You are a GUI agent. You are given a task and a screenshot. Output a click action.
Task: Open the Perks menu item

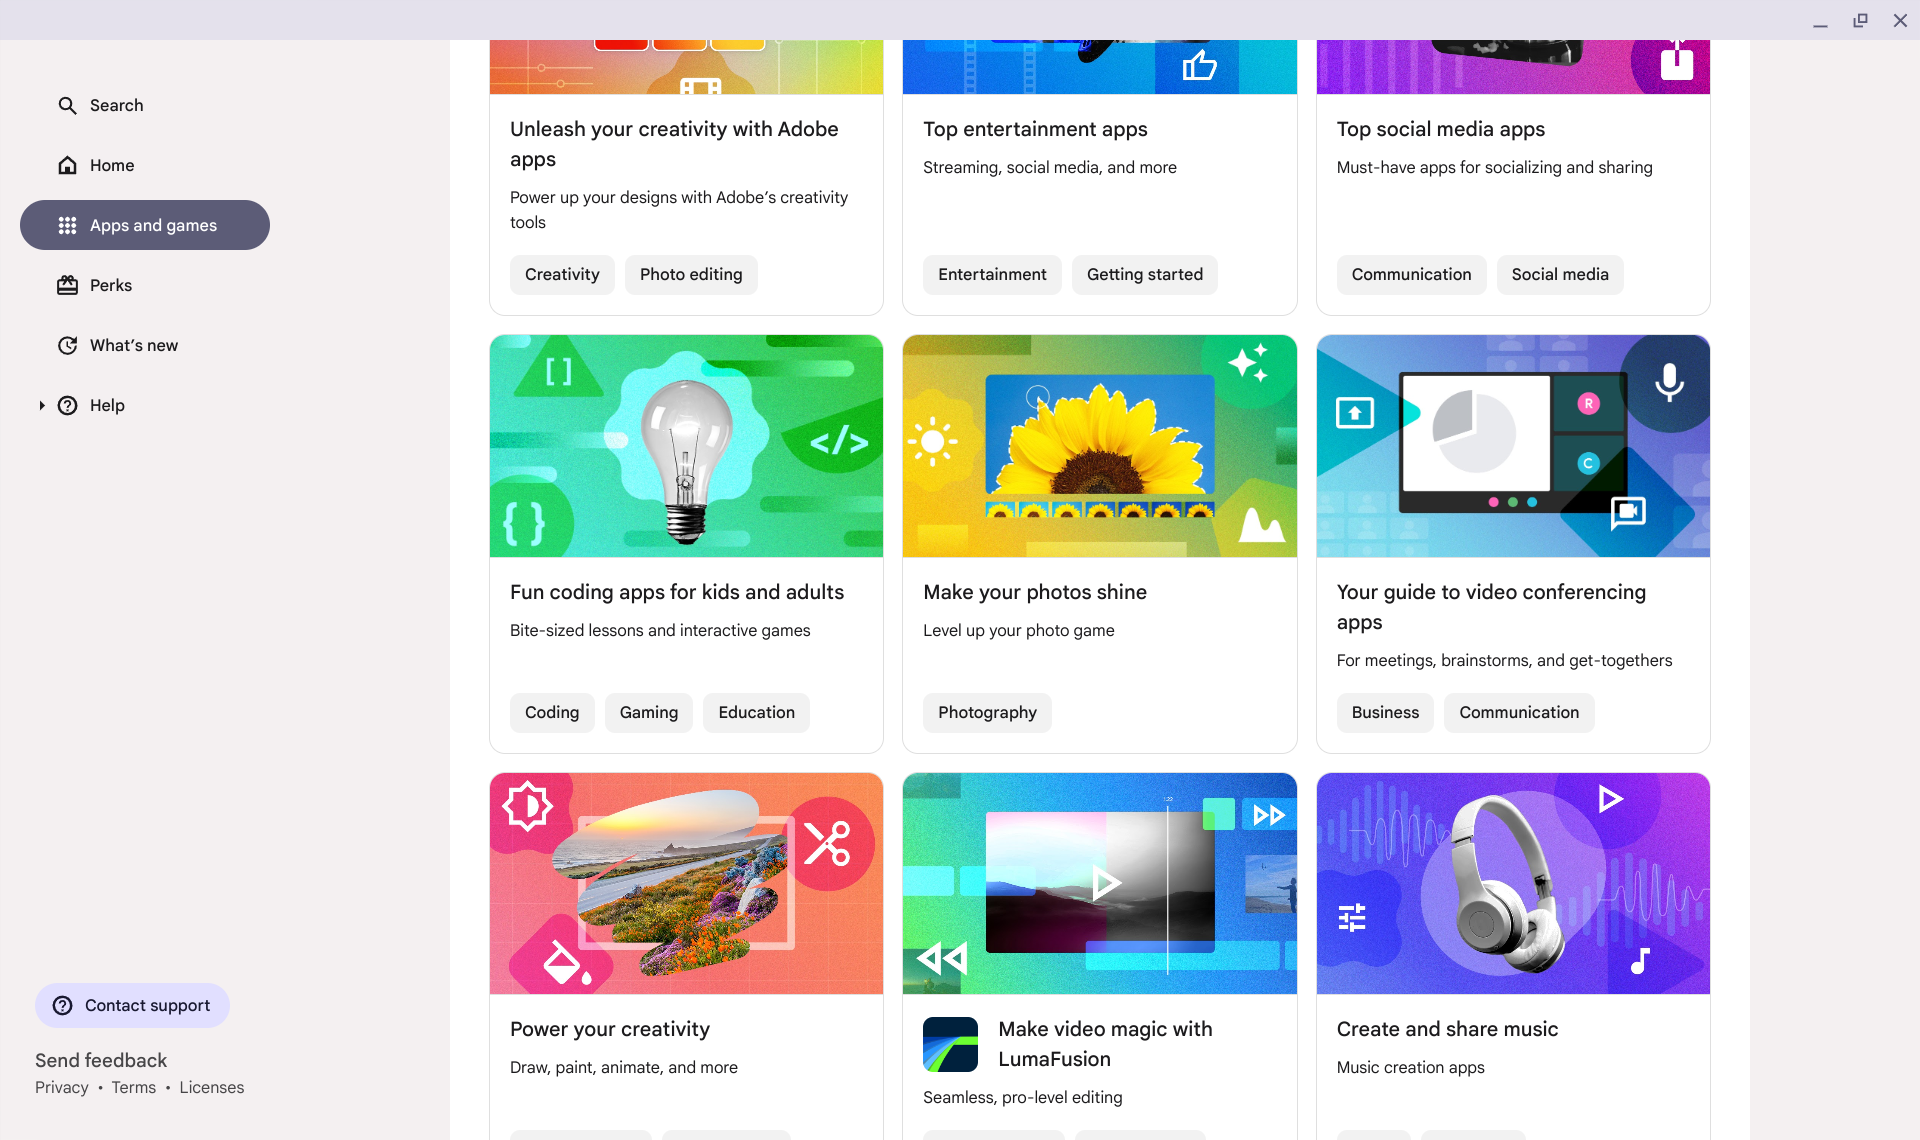coord(111,285)
